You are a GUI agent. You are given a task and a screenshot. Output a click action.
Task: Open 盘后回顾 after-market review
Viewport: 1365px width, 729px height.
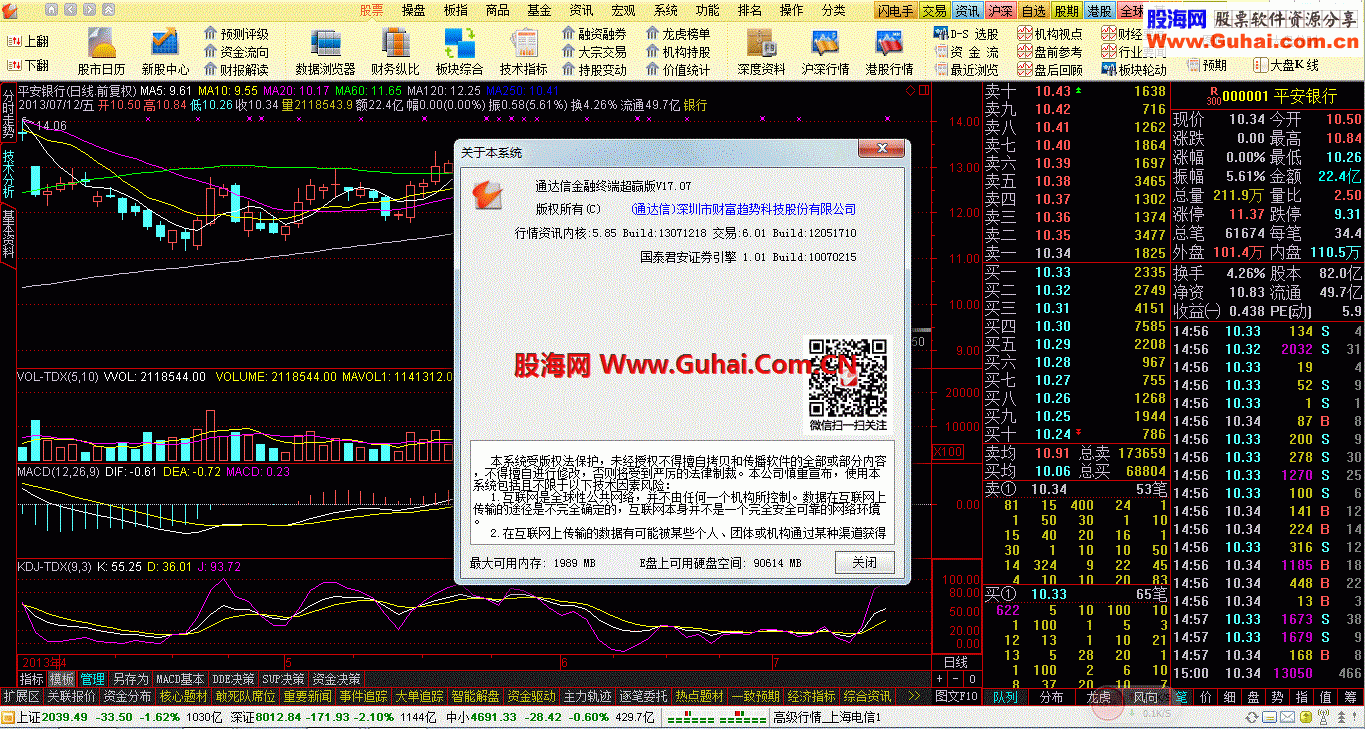pyautogui.click(x=1050, y=70)
